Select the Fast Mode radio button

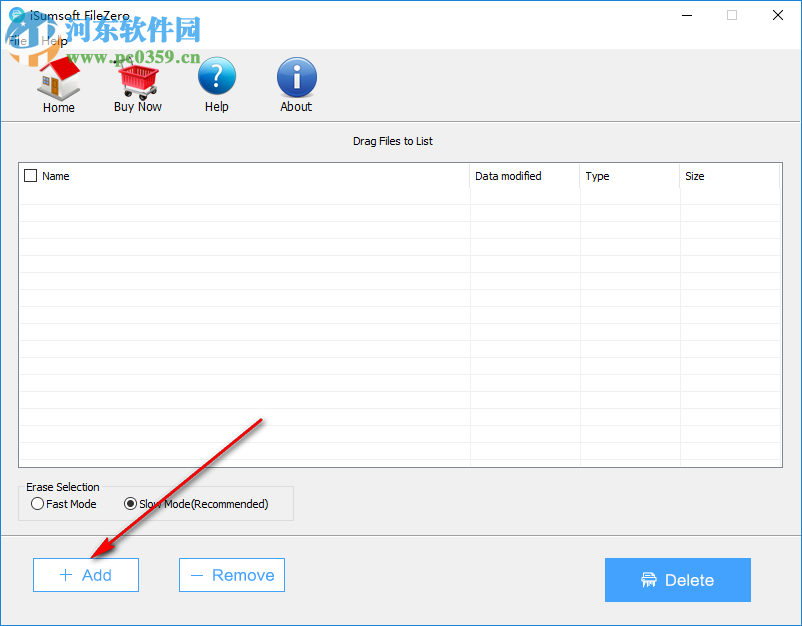[x=37, y=503]
